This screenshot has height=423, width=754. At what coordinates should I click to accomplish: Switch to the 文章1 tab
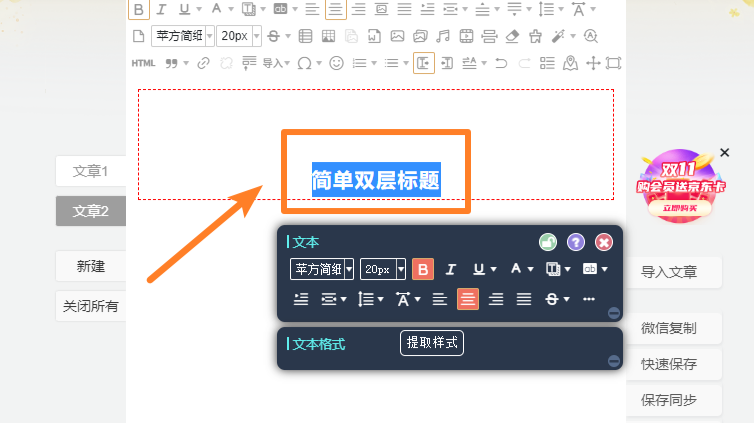[x=90, y=171]
